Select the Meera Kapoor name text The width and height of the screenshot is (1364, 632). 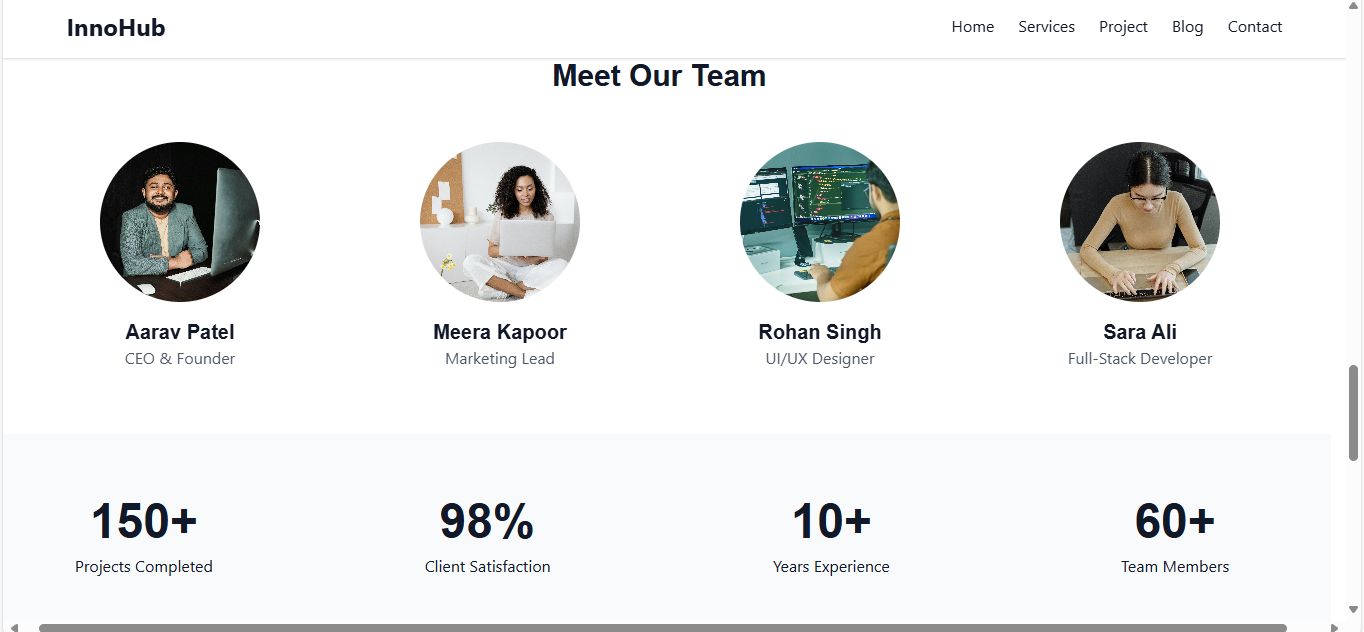coord(500,332)
